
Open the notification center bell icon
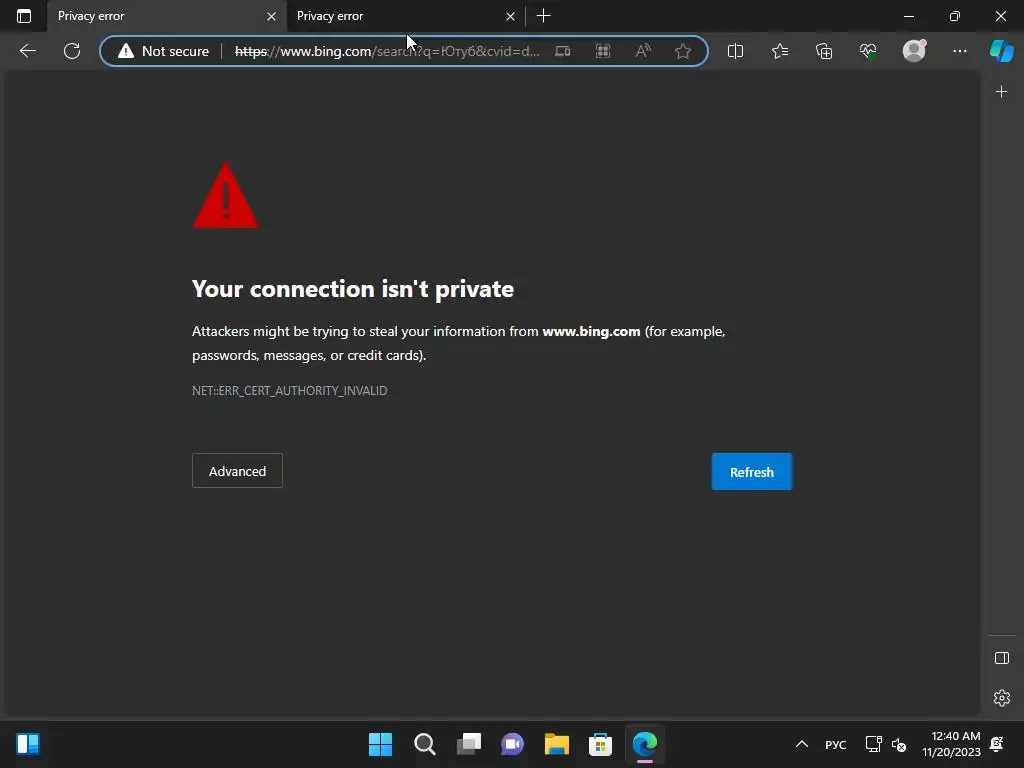997,744
